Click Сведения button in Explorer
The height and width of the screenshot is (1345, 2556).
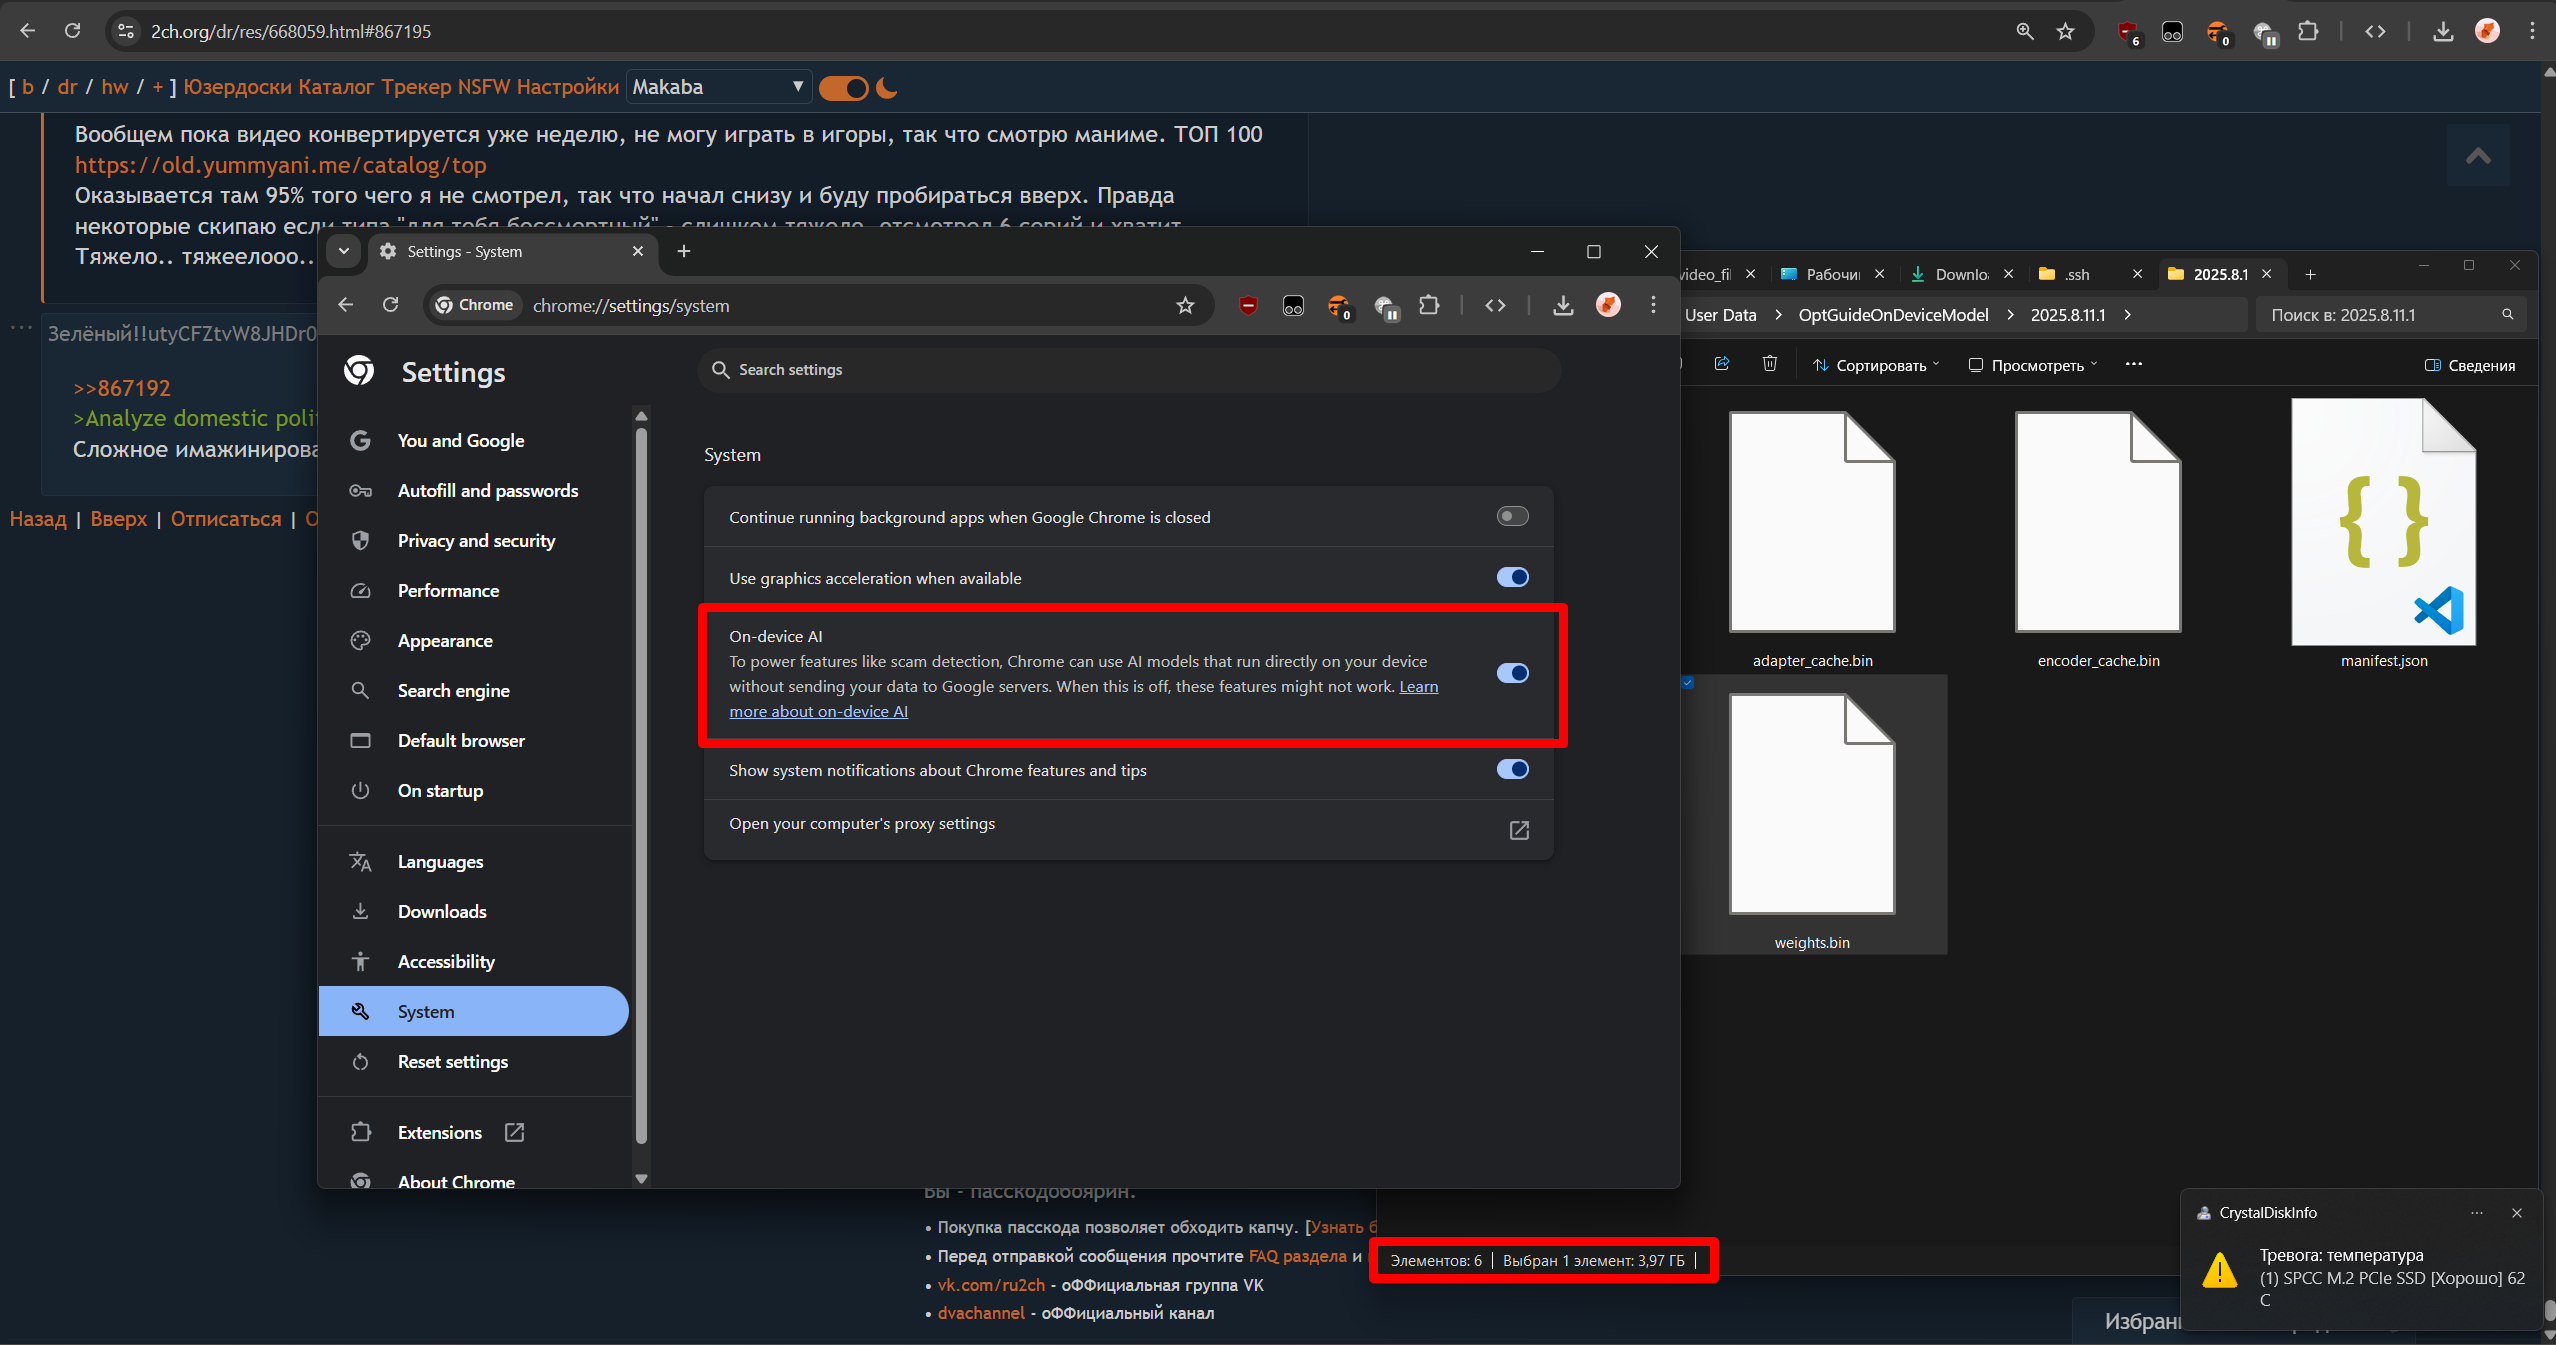(x=2470, y=365)
